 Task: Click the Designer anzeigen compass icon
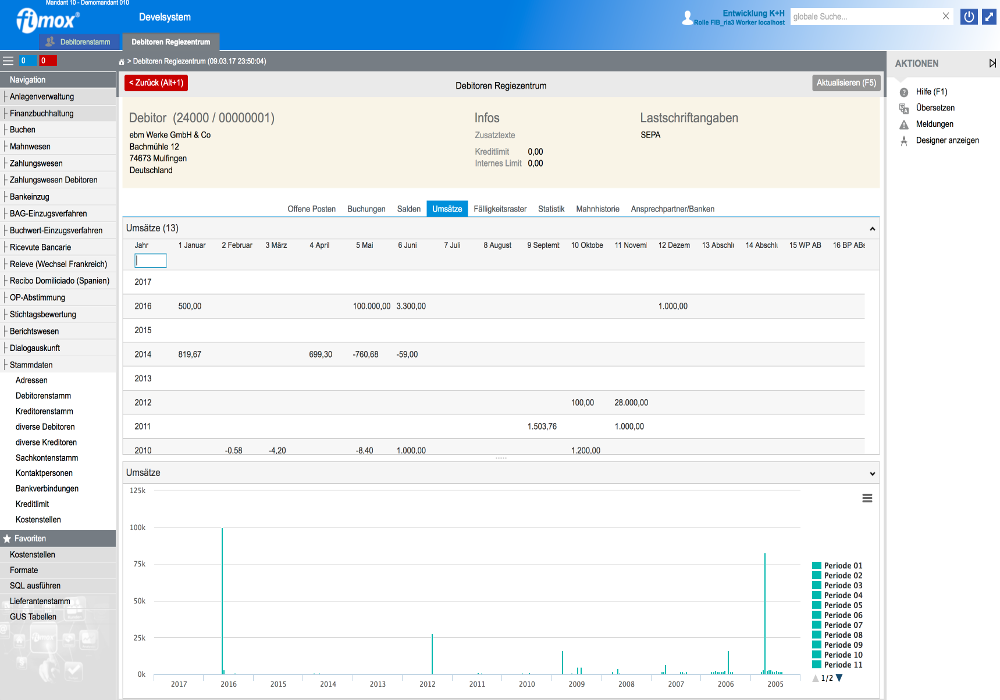[x=903, y=140]
